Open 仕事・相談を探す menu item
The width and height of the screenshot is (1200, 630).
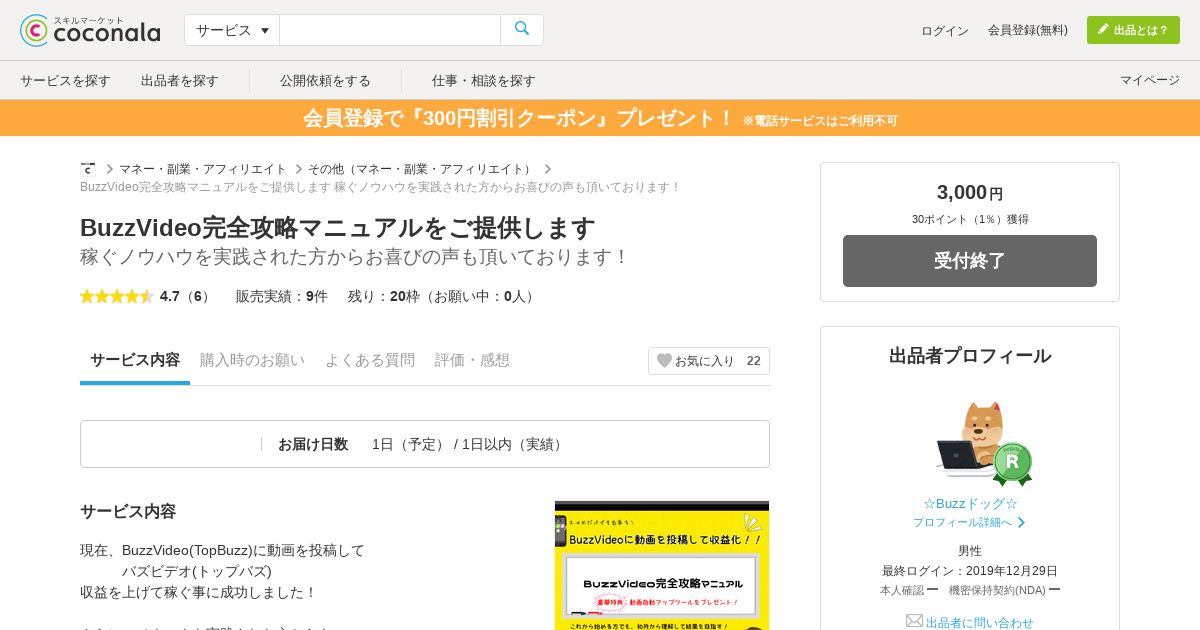pos(484,81)
